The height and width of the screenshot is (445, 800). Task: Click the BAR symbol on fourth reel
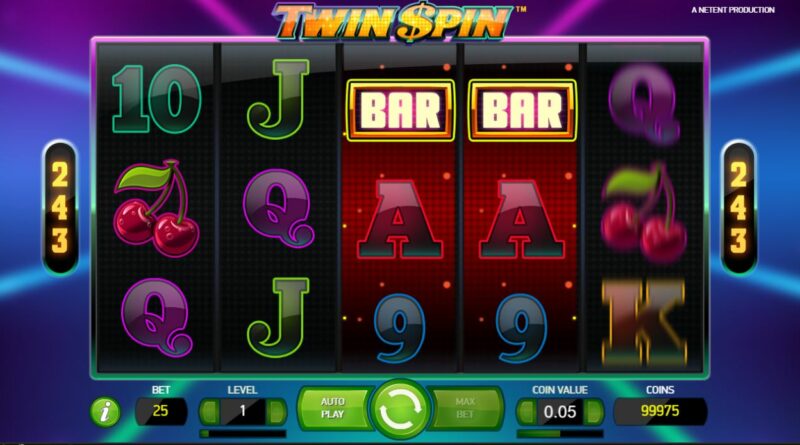pos(522,110)
